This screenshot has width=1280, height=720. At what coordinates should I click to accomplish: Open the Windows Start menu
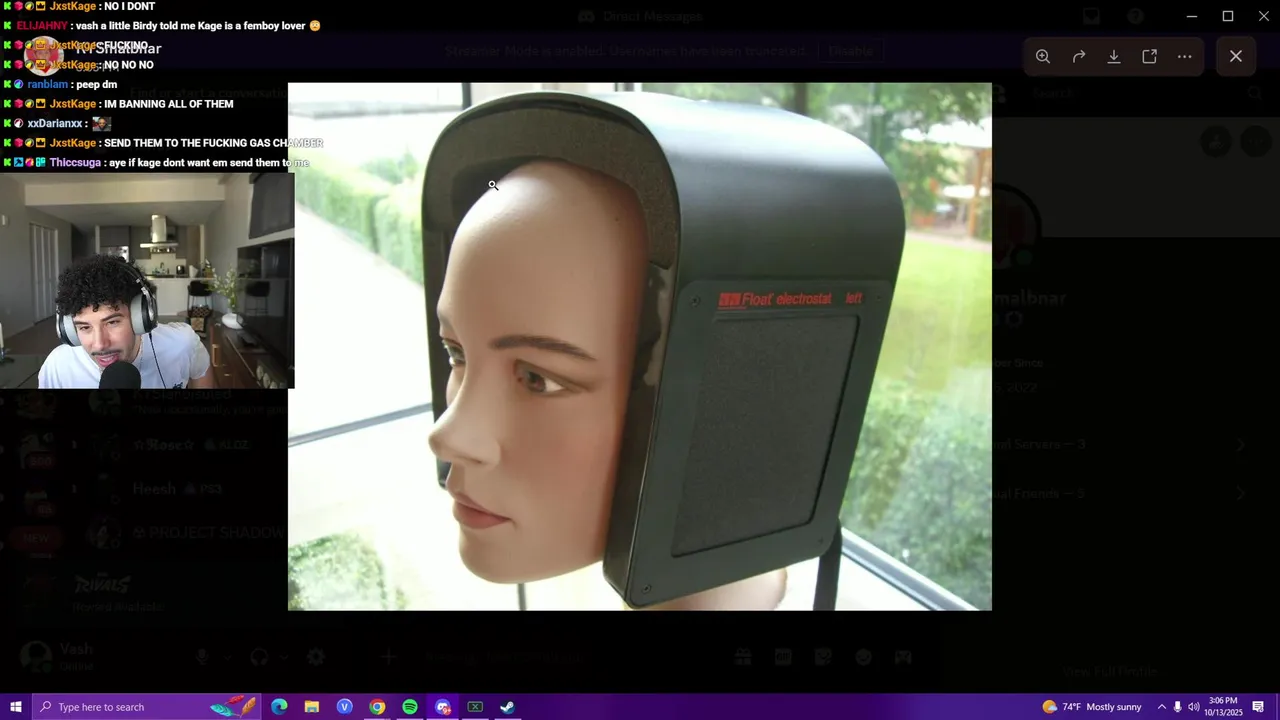coord(15,707)
